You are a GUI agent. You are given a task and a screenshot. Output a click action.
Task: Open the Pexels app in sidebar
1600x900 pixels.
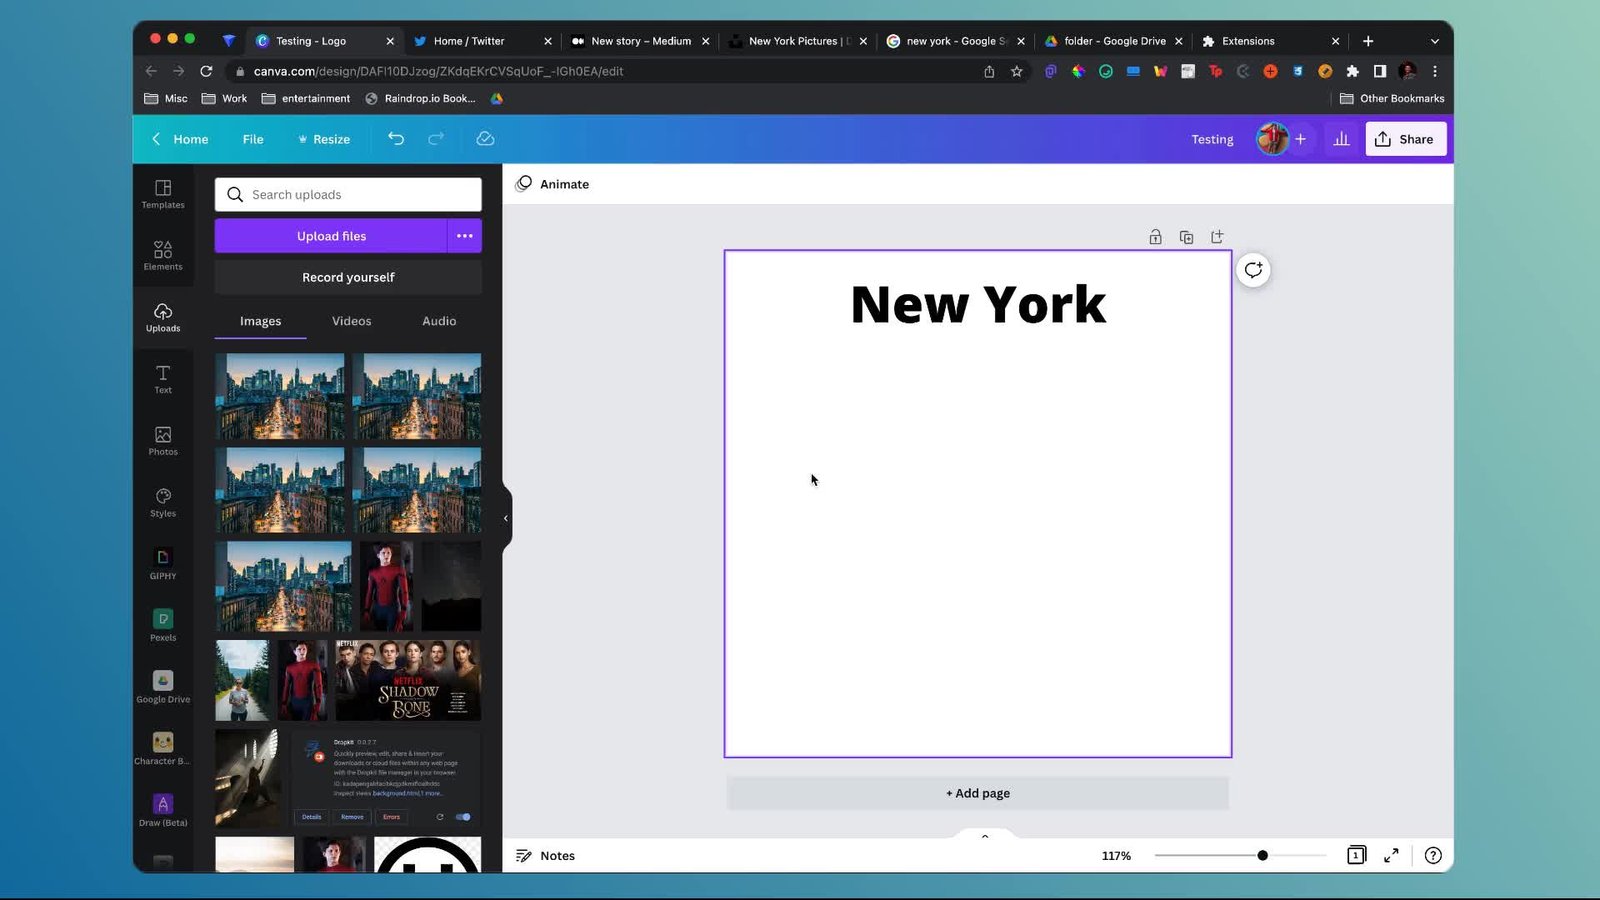163,626
